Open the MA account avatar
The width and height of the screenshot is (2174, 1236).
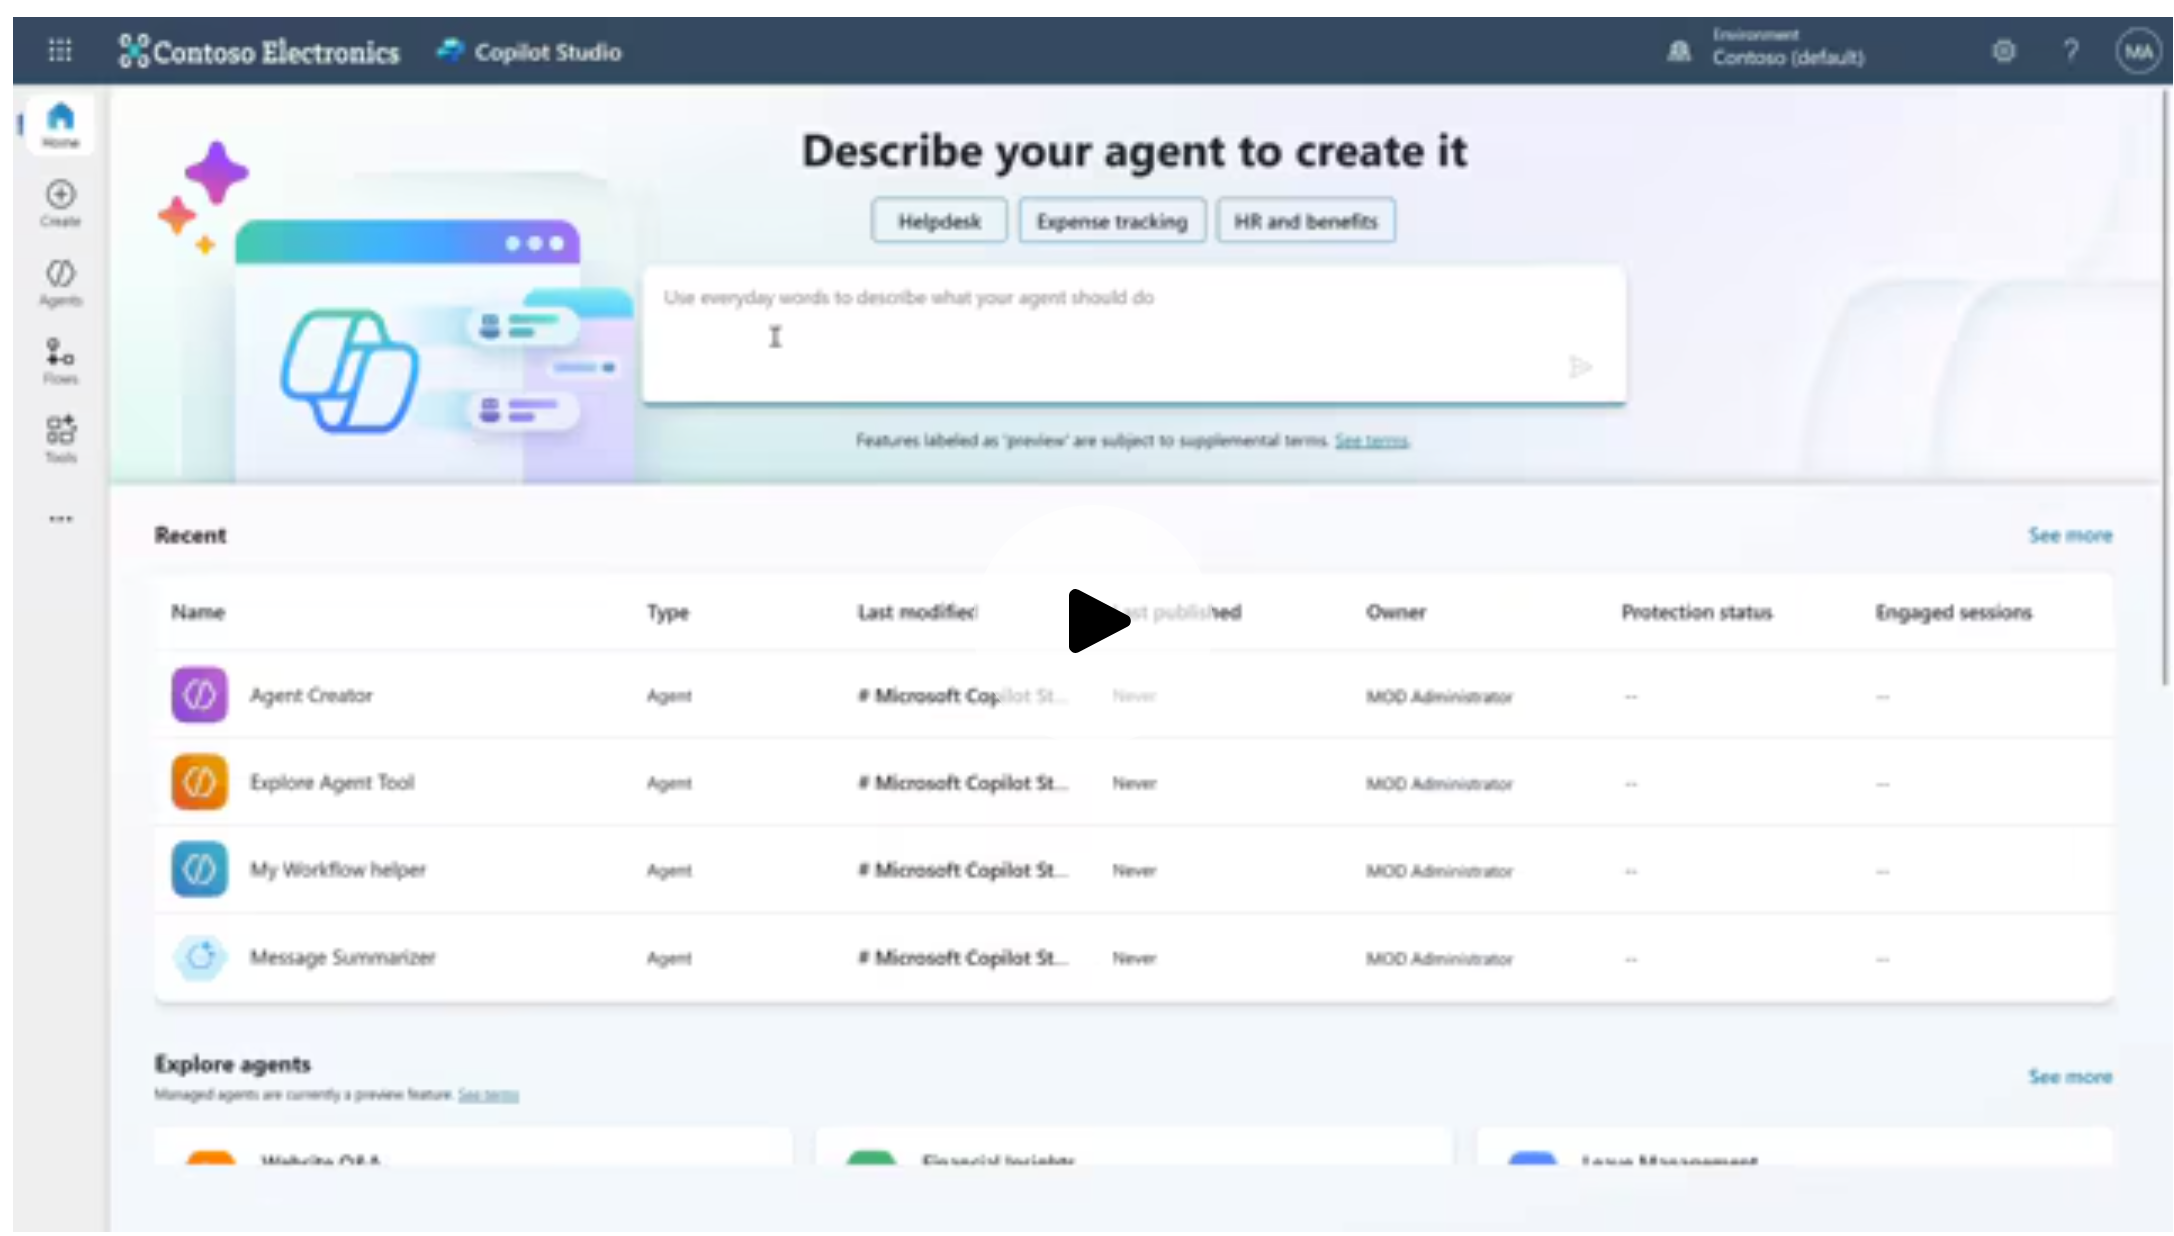point(2138,51)
